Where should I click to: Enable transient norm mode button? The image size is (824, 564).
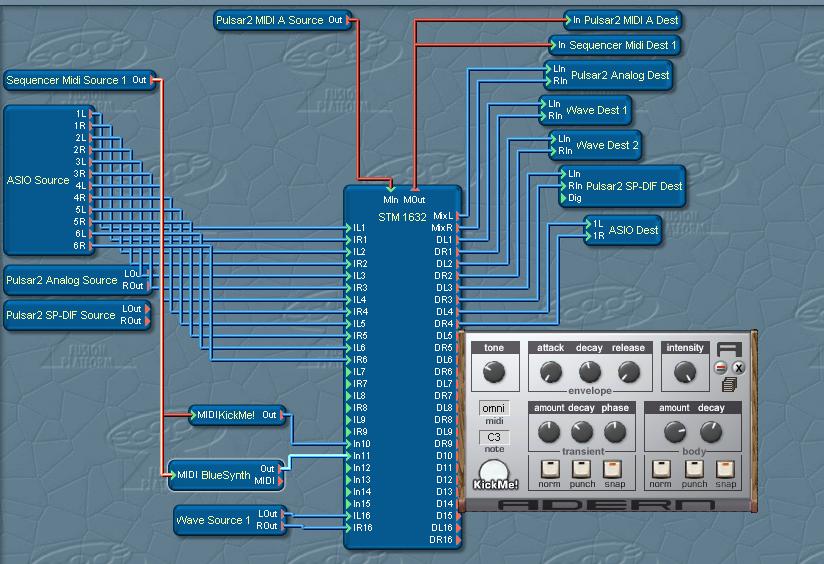pos(550,468)
